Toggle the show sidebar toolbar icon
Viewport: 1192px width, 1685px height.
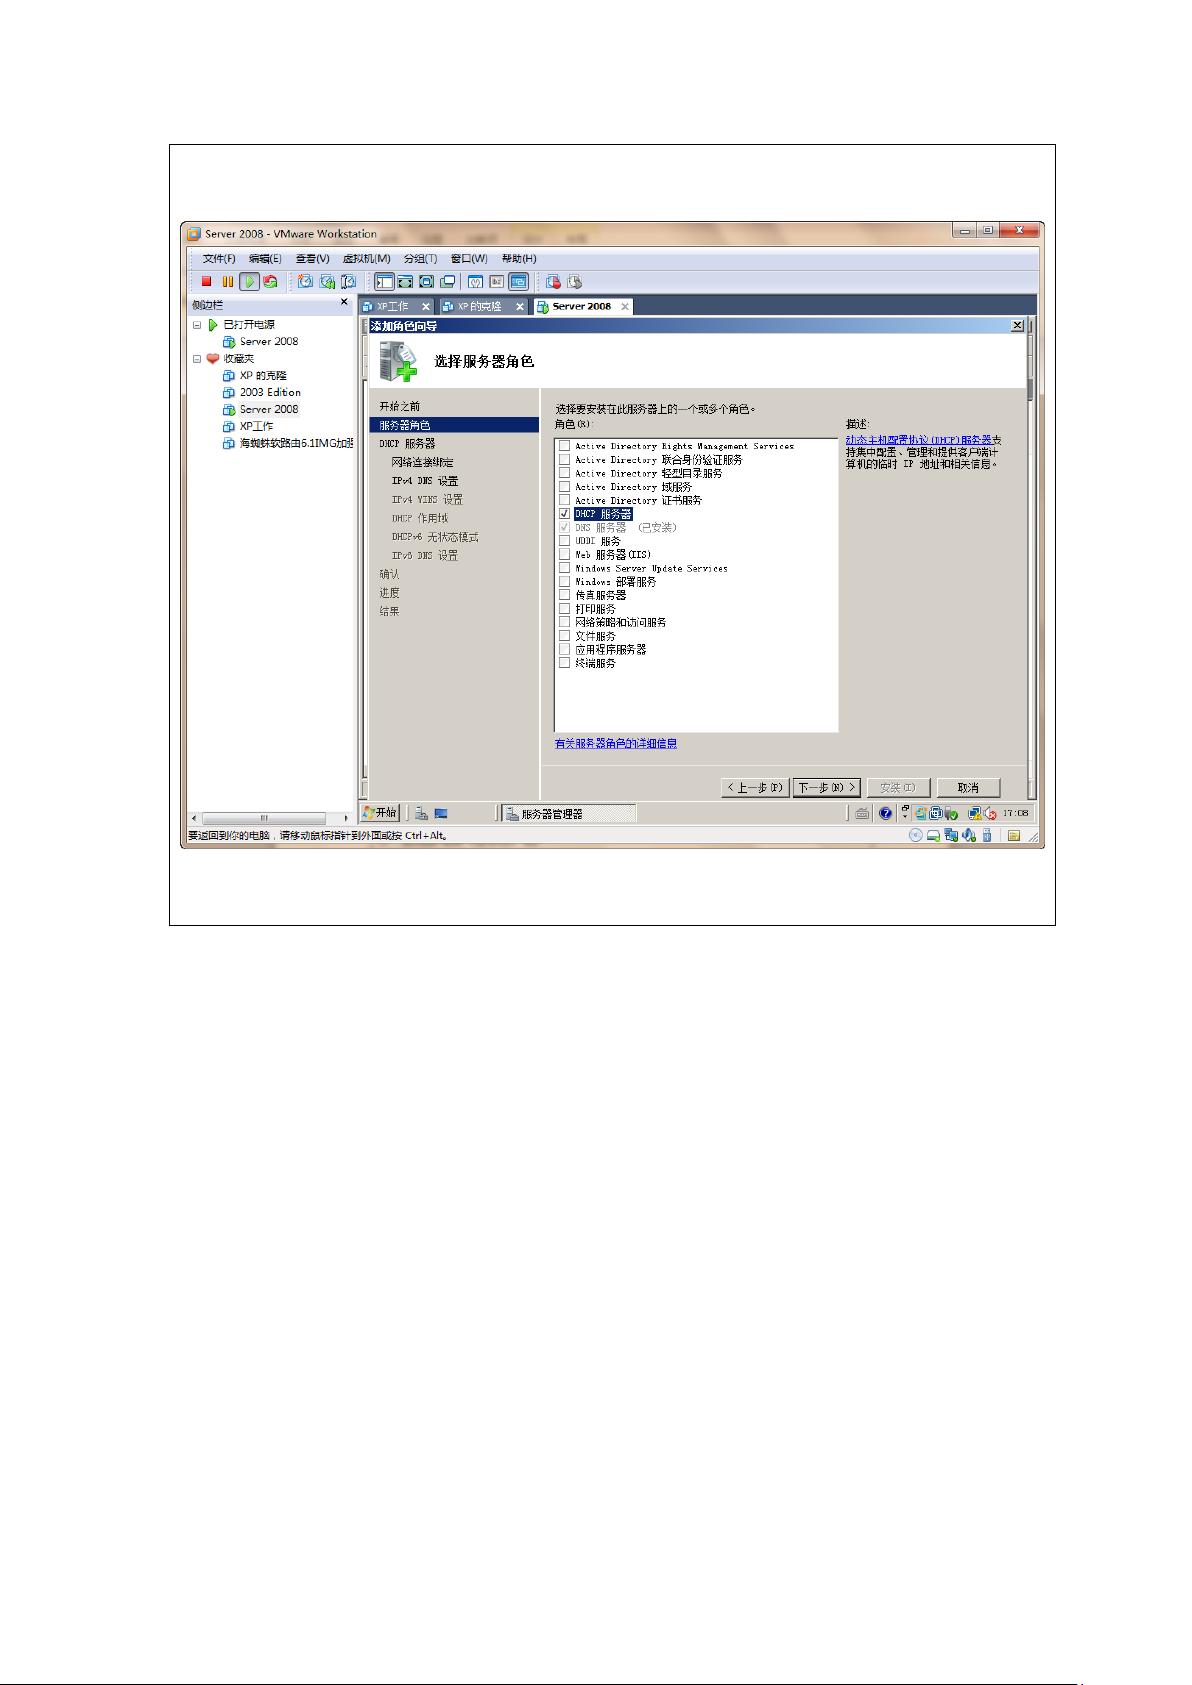(384, 282)
